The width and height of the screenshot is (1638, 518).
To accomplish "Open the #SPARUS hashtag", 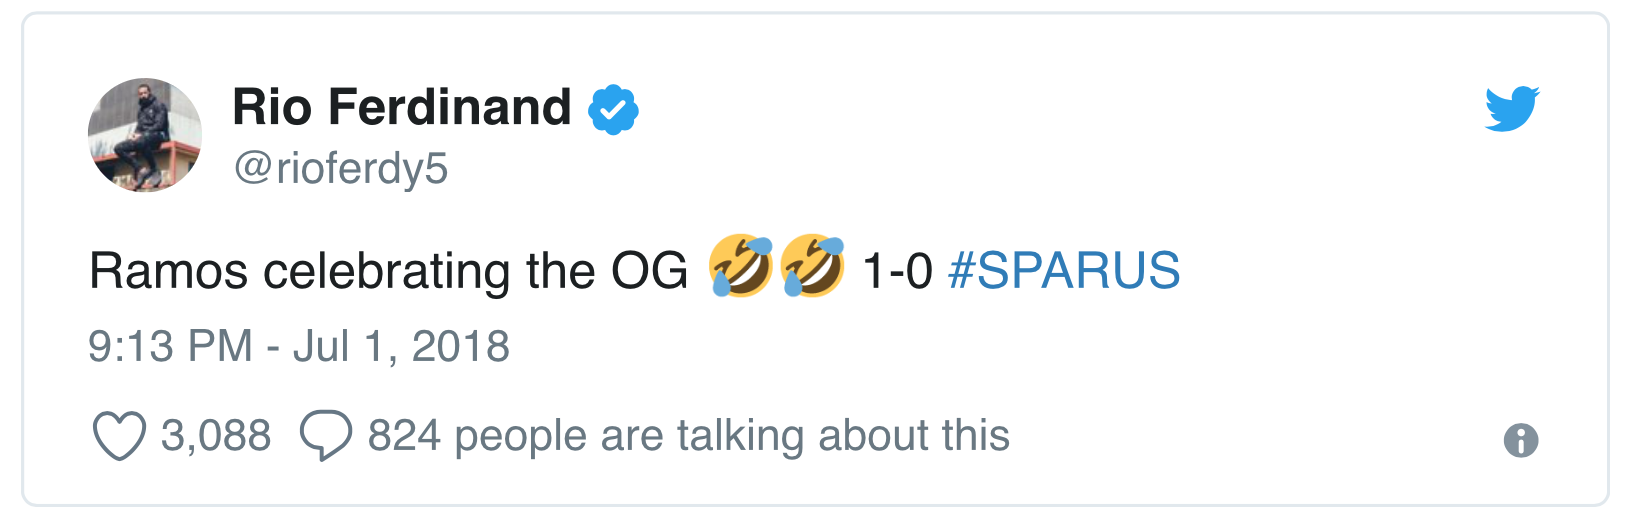I will point(1064,271).
